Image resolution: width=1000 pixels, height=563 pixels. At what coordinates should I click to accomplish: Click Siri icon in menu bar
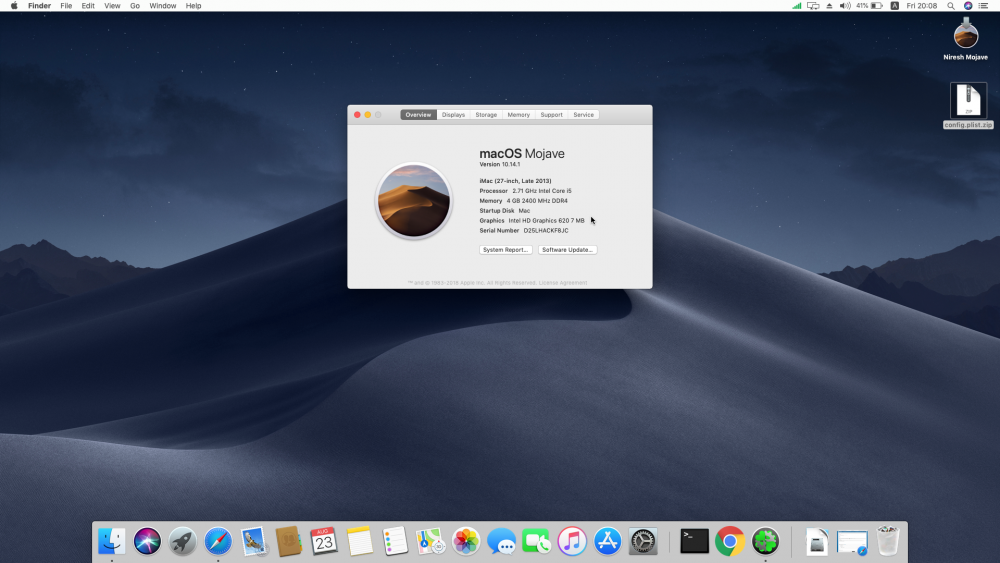(x=967, y=6)
